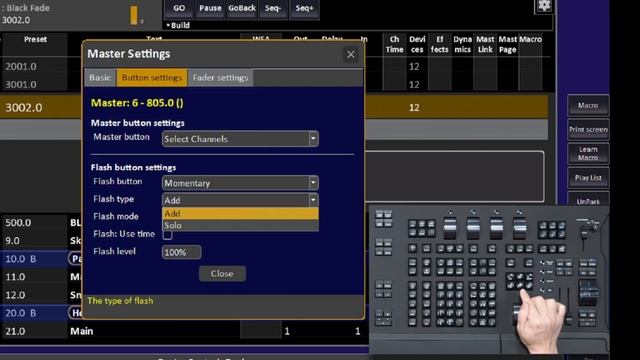Click the Mast Link column header

tap(485, 44)
